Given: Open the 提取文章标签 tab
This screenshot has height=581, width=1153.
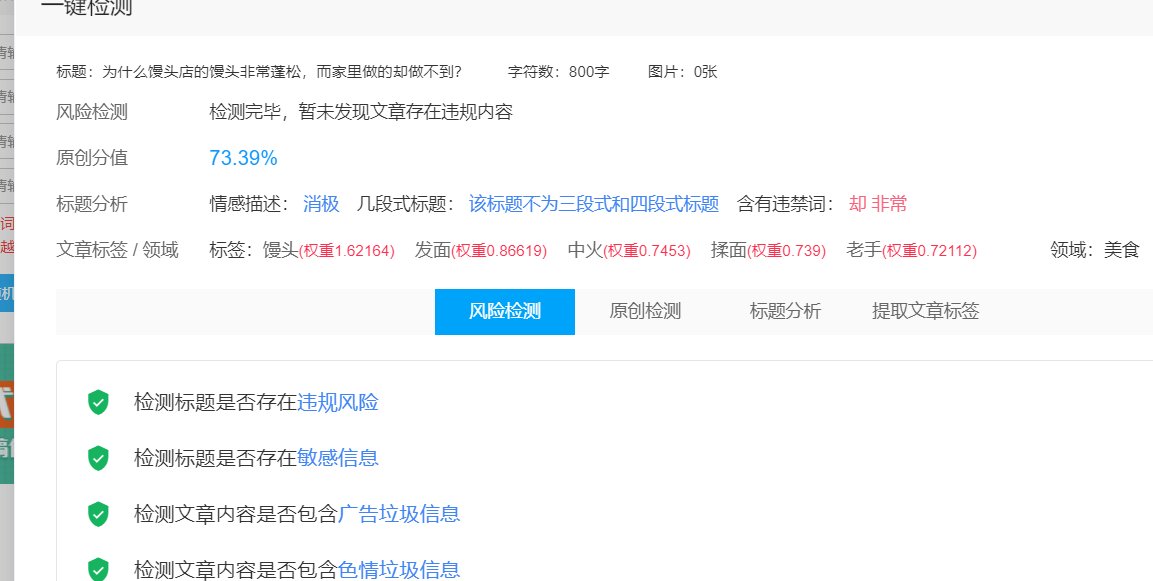Looking at the screenshot, I should click(925, 311).
